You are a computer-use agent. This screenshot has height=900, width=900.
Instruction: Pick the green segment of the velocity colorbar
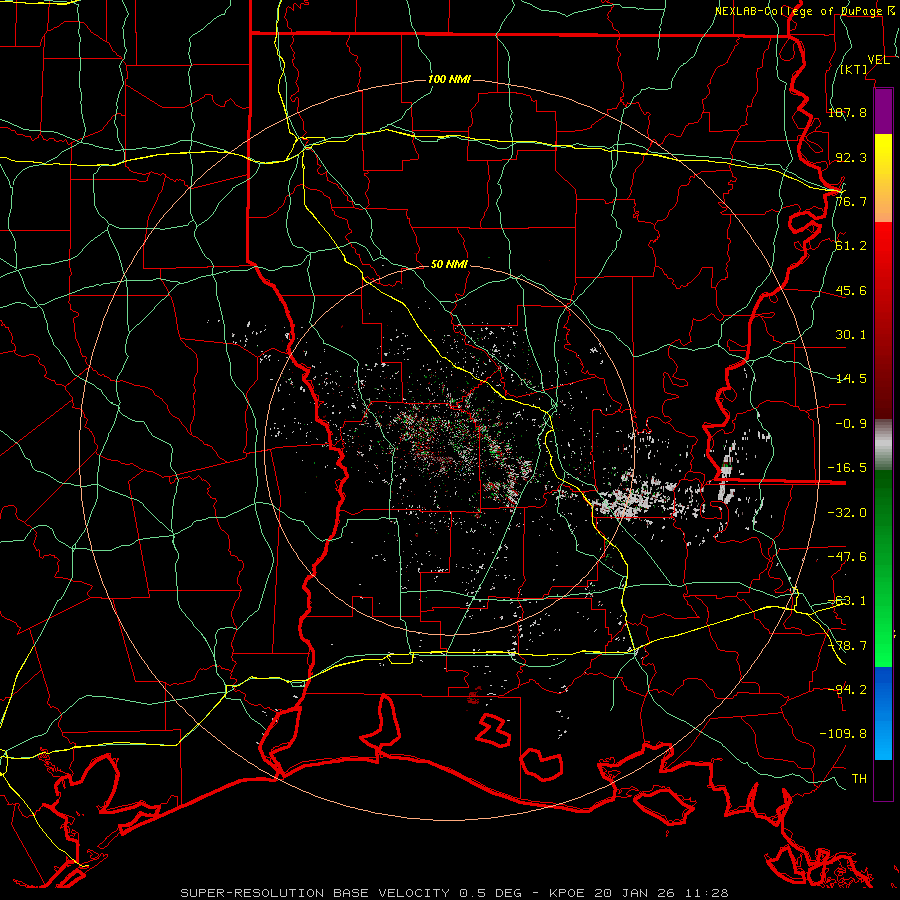pyautogui.click(x=883, y=568)
